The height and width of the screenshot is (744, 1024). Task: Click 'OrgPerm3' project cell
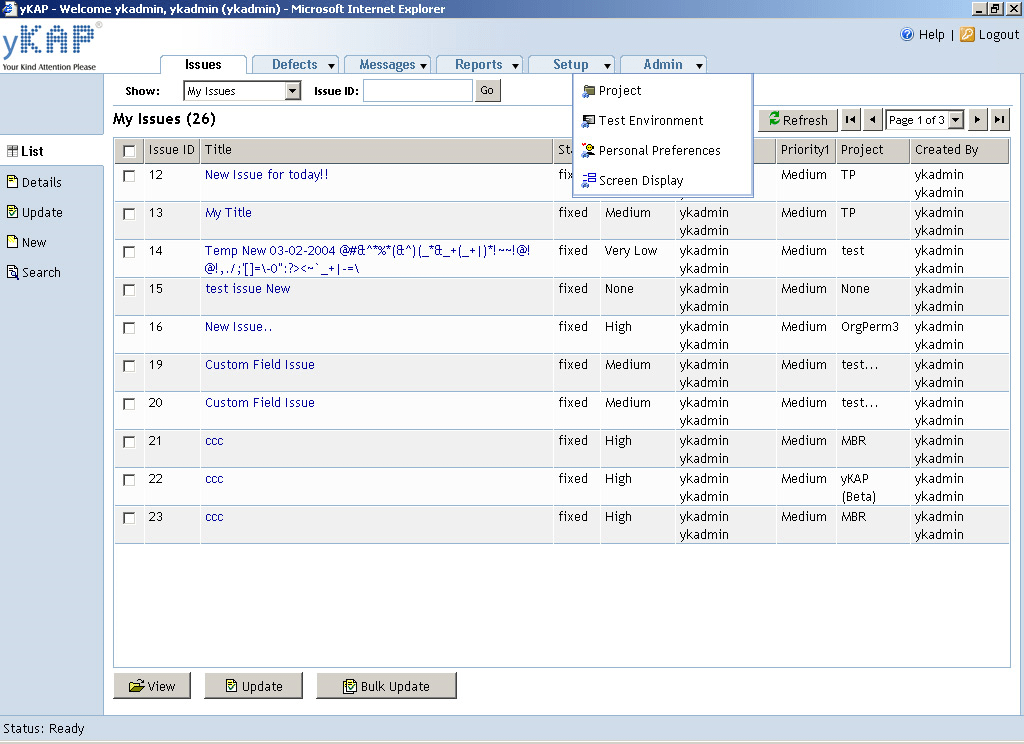(870, 327)
